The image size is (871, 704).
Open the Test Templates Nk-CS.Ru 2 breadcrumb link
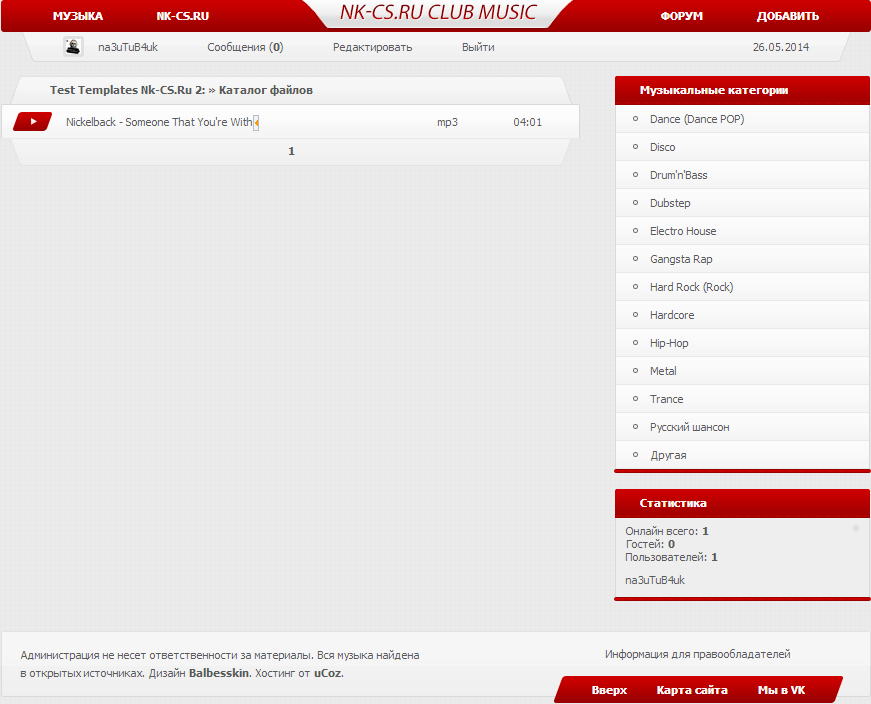127,90
